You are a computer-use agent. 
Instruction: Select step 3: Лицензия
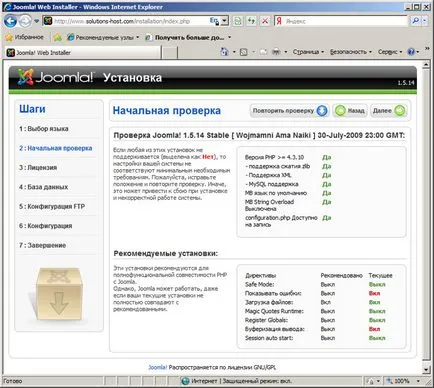(38, 167)
